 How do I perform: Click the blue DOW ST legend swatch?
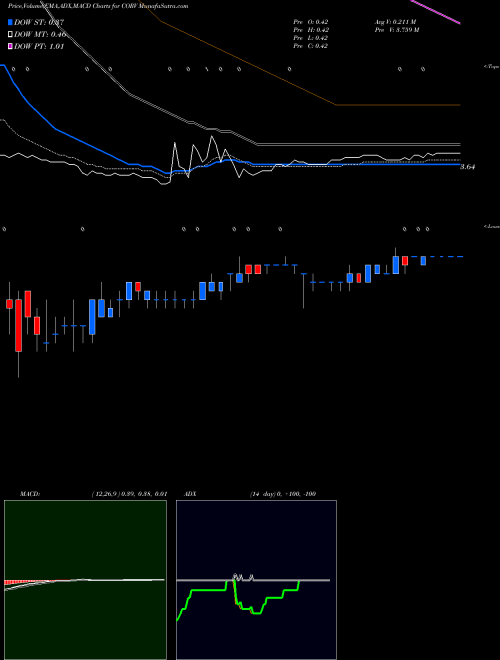pyautogui.click(x=10, y=22)
